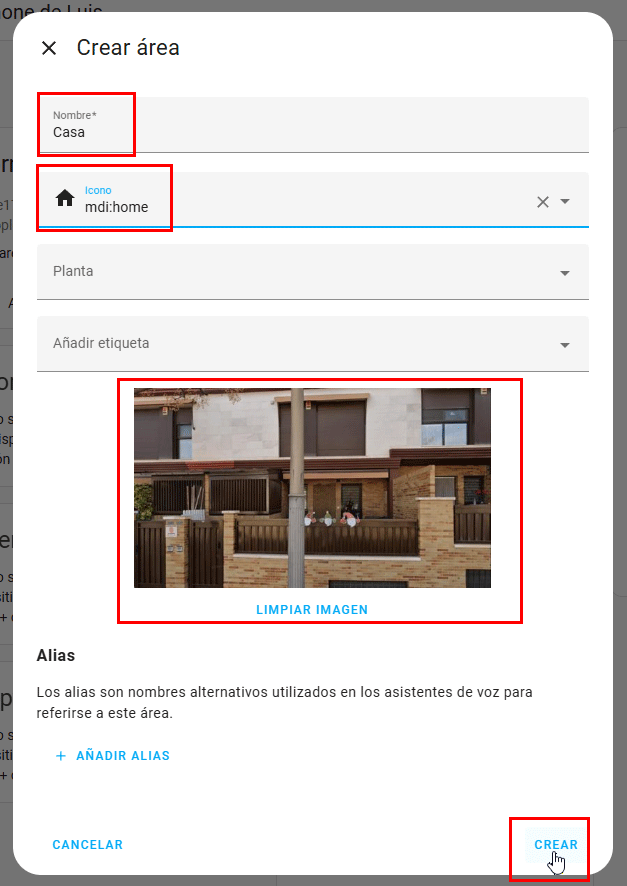This screenshot has width=627, height=886.
Task: Clear the selected mdi:home icon value
Action: [x=543, y=202]
